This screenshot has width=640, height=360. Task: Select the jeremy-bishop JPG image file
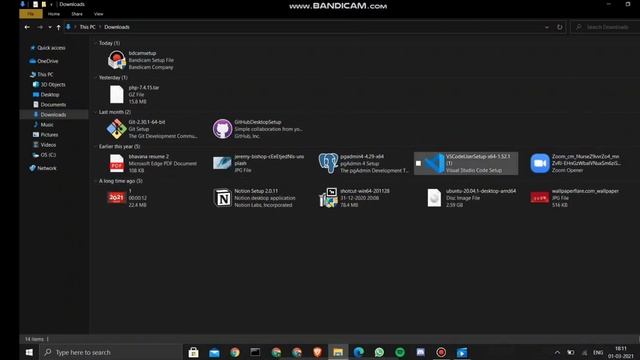click(258, 163)
